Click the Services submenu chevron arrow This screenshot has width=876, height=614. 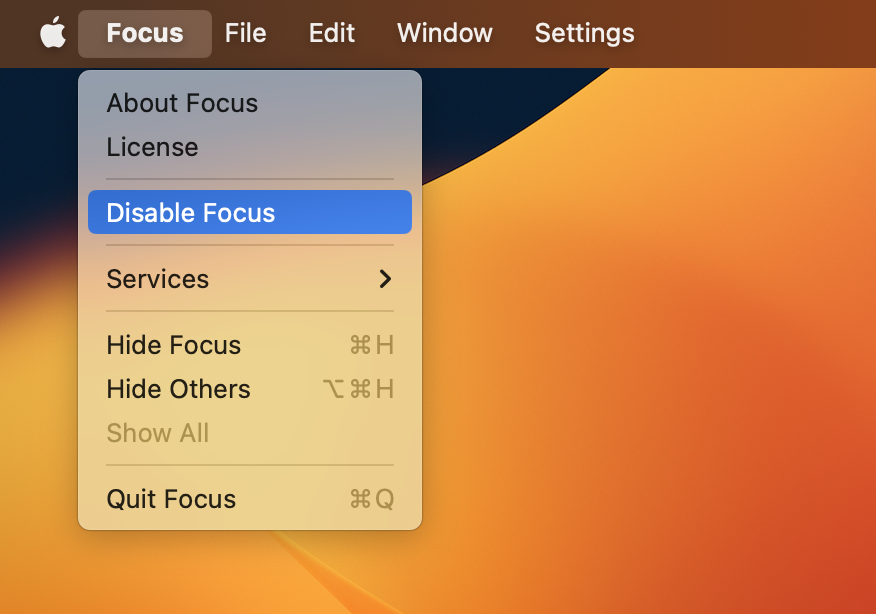385,279
